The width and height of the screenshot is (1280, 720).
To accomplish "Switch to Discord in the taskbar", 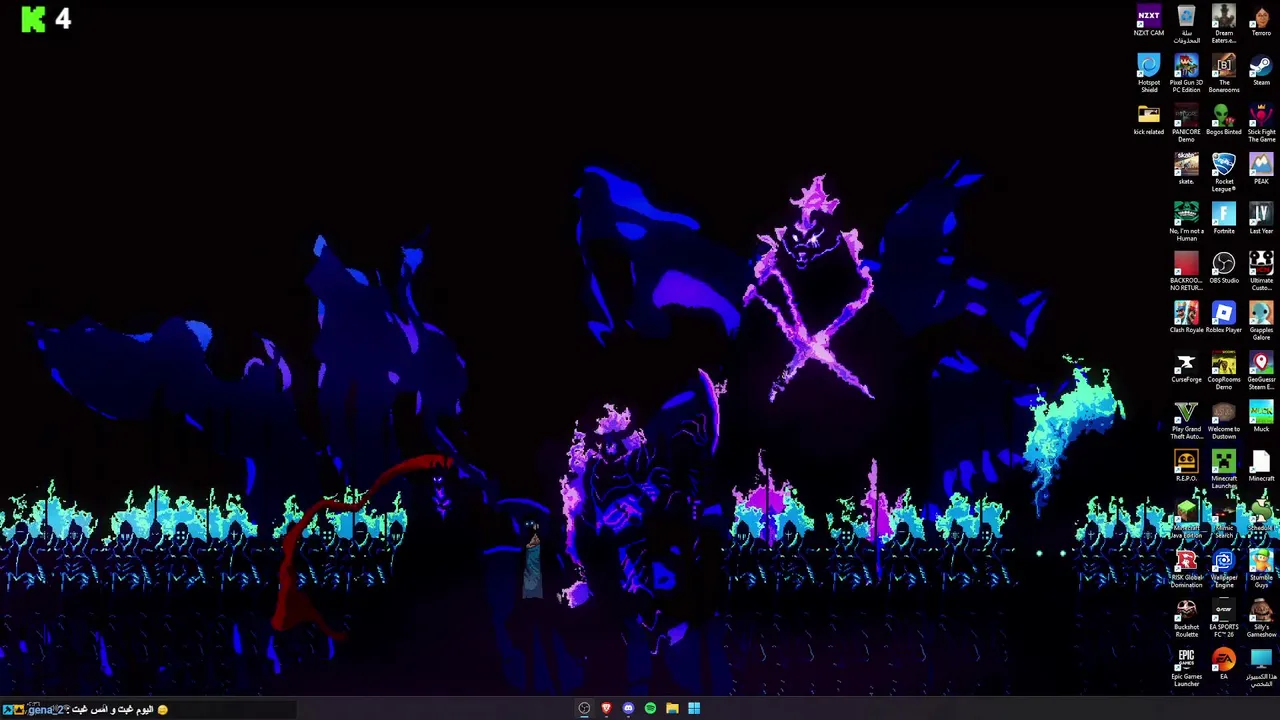I will pos(628,709).
